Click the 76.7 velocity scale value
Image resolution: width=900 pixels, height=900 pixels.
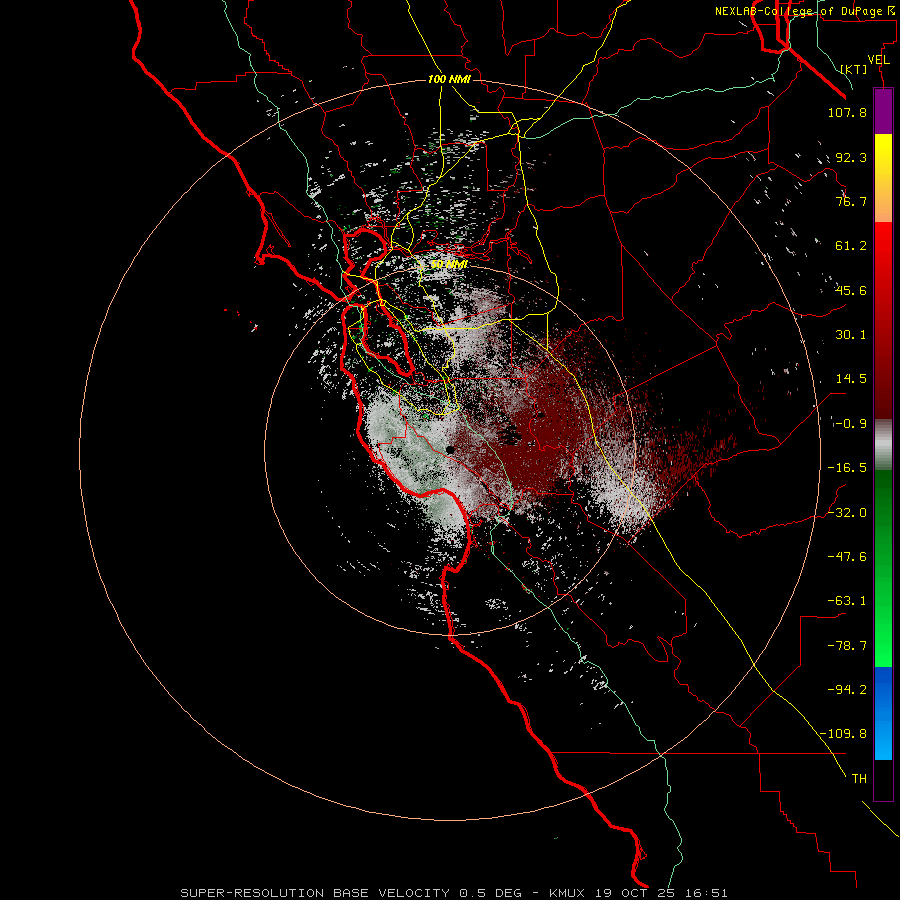coord(851,201)
